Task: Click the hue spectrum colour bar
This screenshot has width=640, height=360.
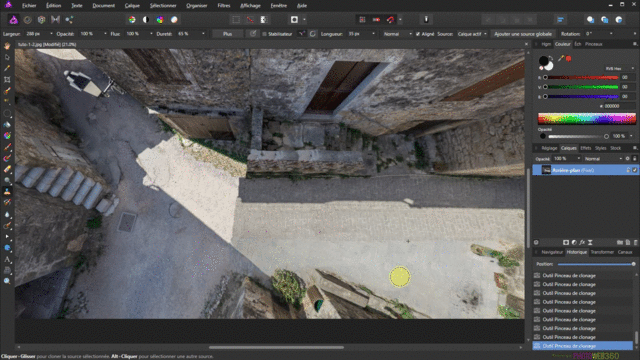Action: pyautogui.click(x=587, y=118)
